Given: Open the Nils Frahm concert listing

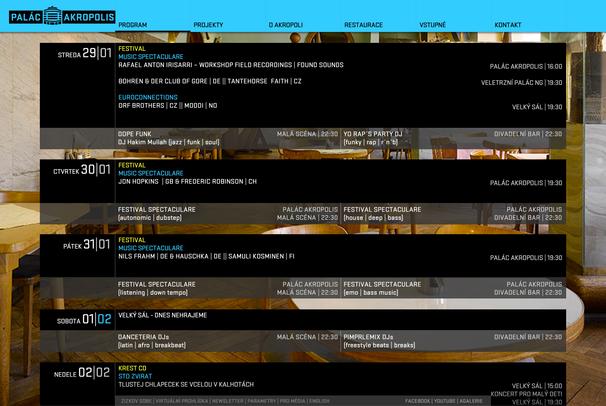Looking at the screenshot, I should [206, 256].
